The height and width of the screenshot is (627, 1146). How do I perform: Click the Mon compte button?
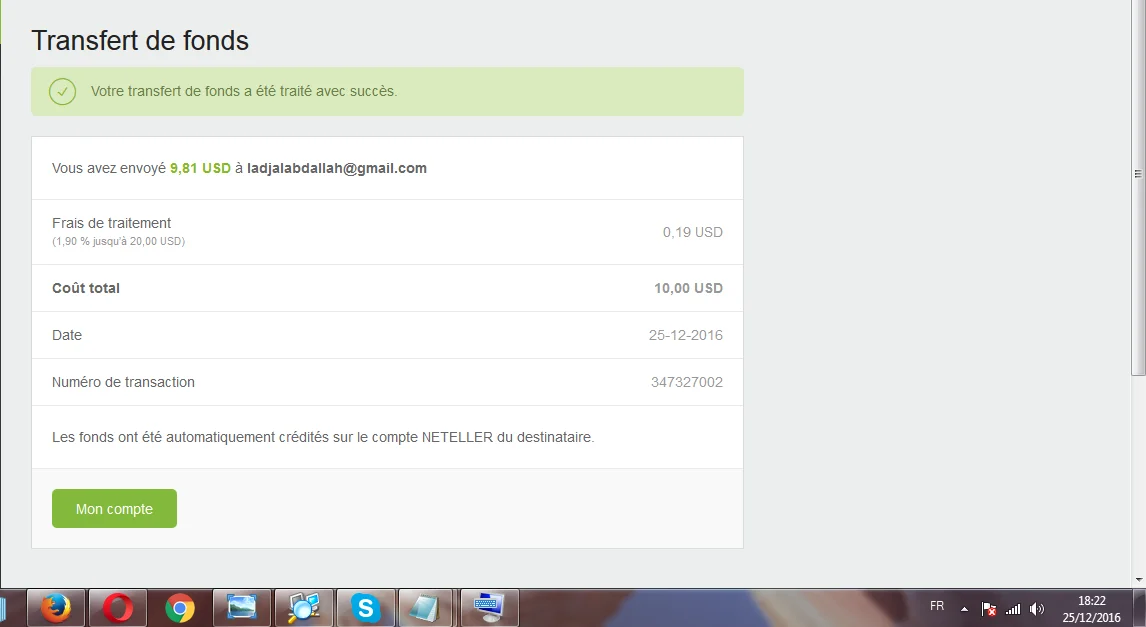[114, 509]
